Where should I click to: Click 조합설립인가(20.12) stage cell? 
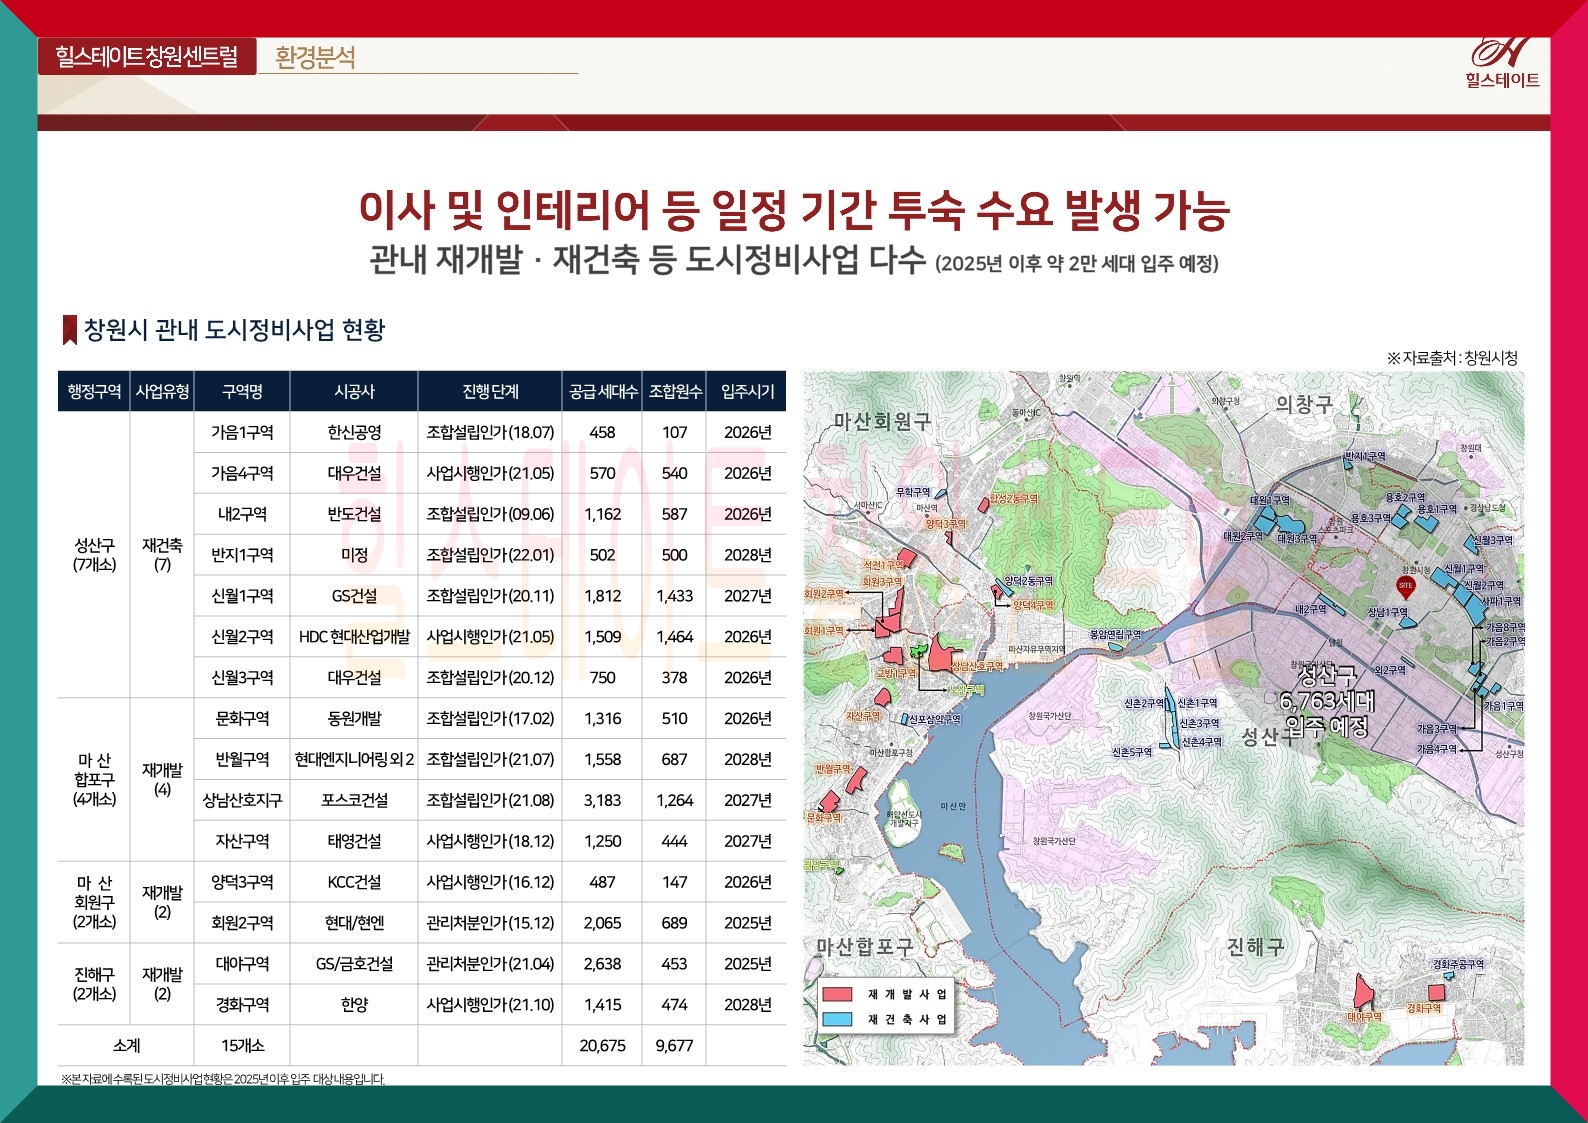490,678
